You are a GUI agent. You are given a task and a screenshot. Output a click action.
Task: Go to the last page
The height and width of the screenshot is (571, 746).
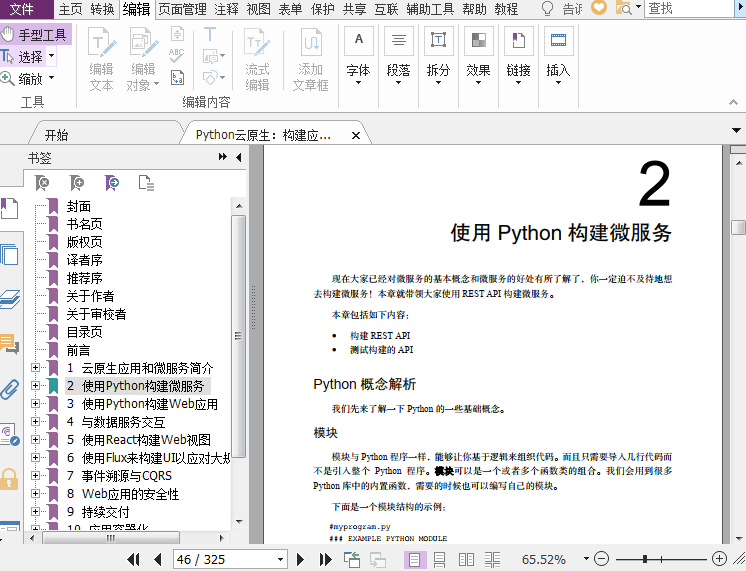tap(325, 559)
